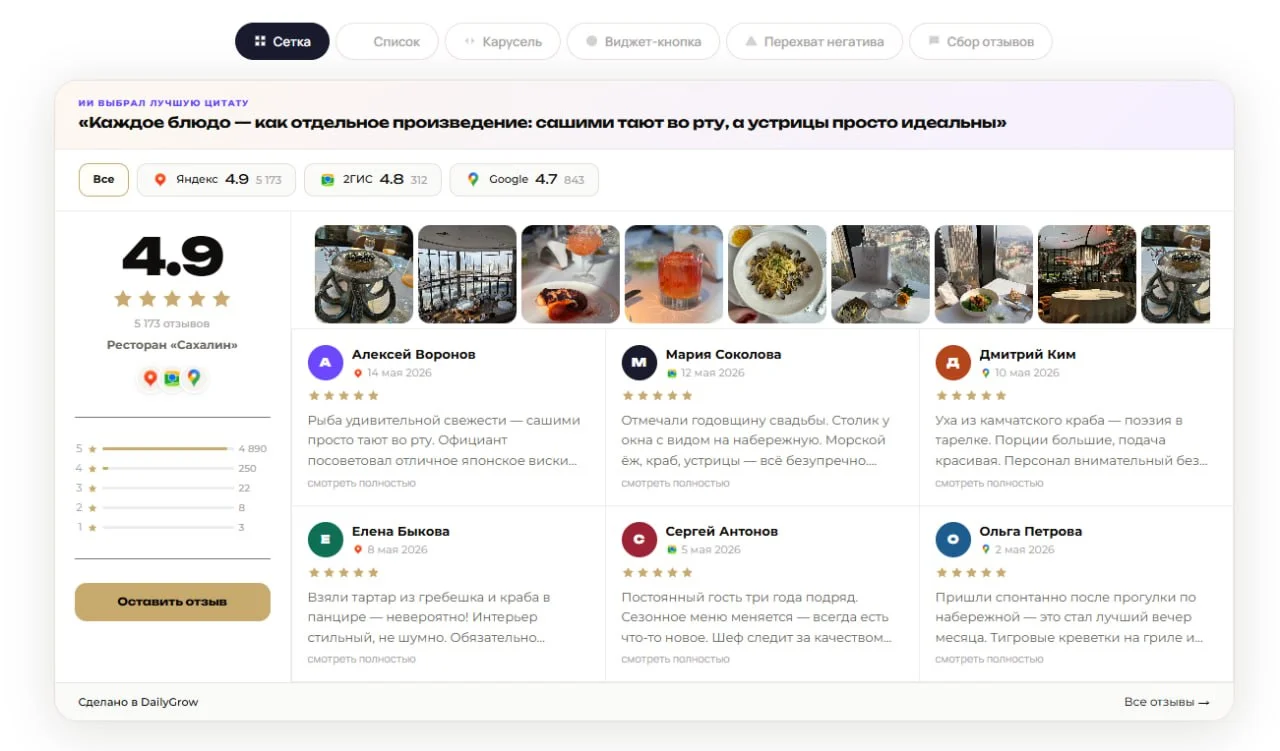The height and width of the screenshot is (751, 1280).
Task: Select the Сбор отзывов tab
Action: (980, 42)
